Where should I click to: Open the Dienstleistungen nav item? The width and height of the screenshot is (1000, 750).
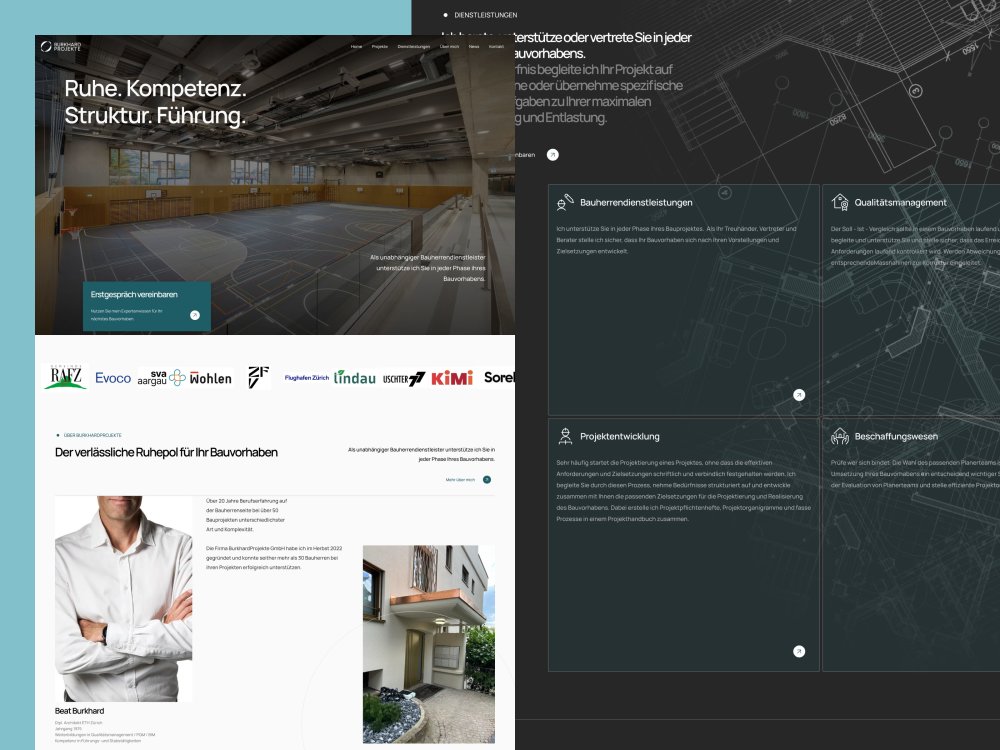pos(414,47)
